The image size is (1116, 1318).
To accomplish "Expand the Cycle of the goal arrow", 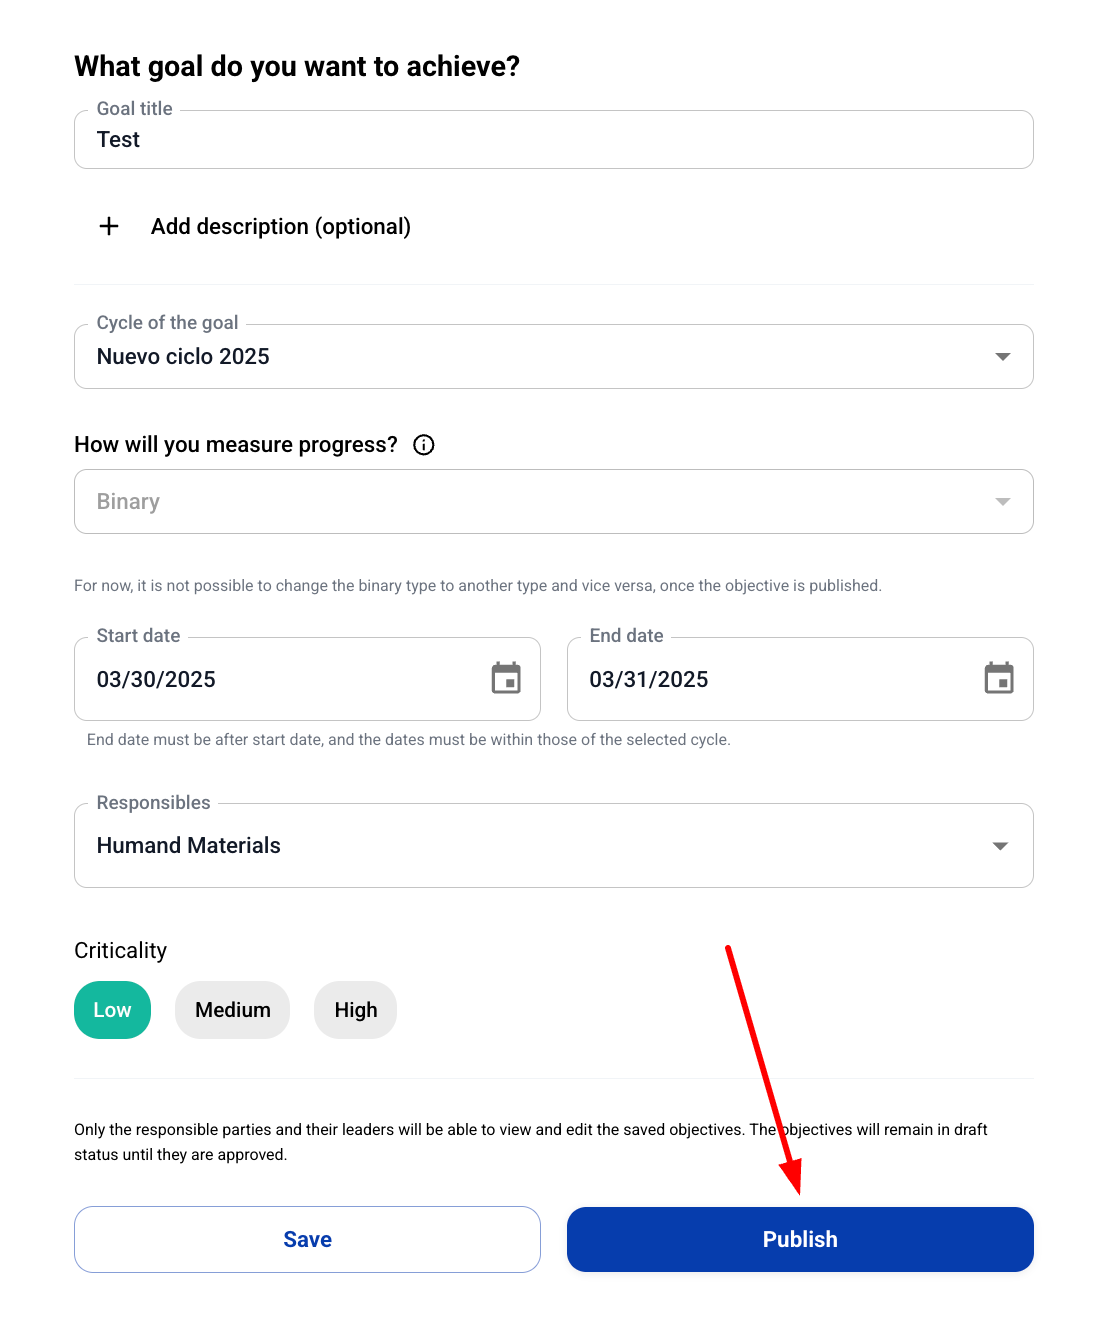I will point(1002,357).
